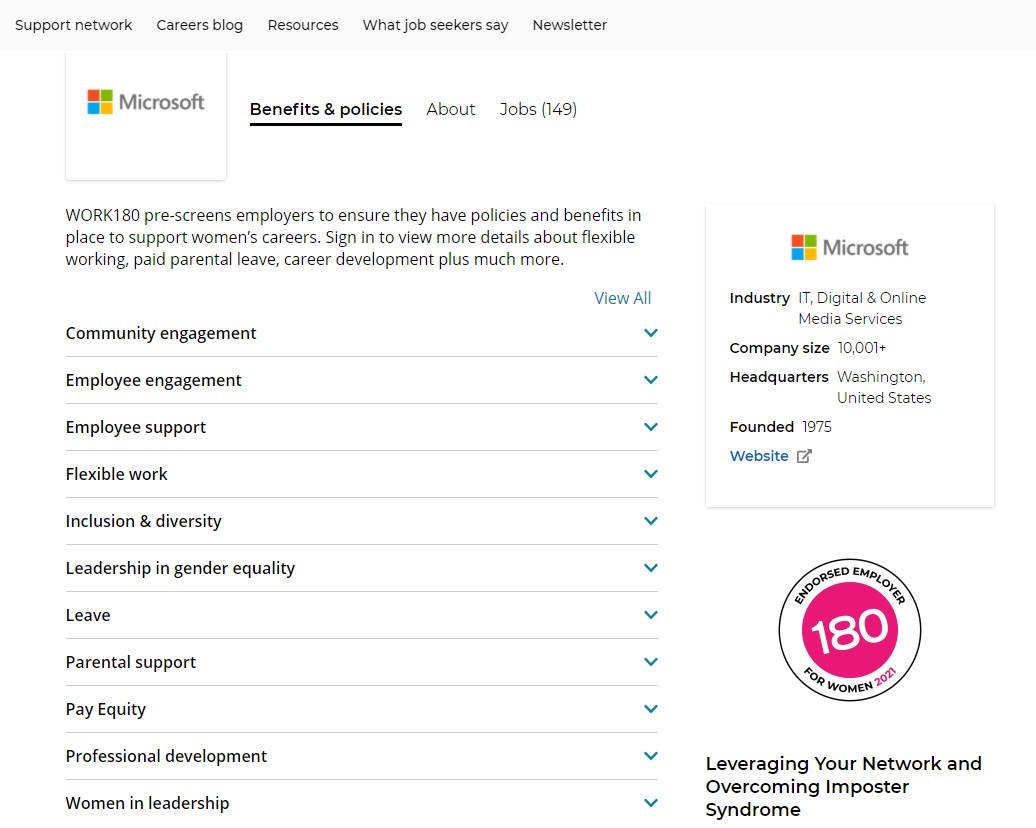Viewport: 1036px width, 828px height.
Task: Select the Benefits & policies tab
Action: pyautogui.click(x=326, y=110)
